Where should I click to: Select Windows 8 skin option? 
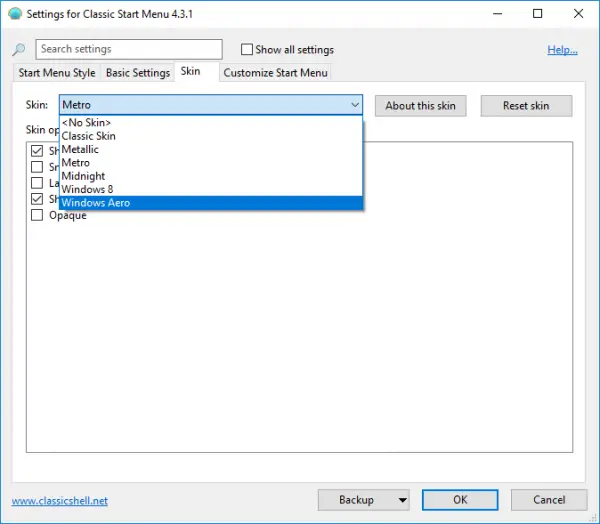(x=211, y=189)
